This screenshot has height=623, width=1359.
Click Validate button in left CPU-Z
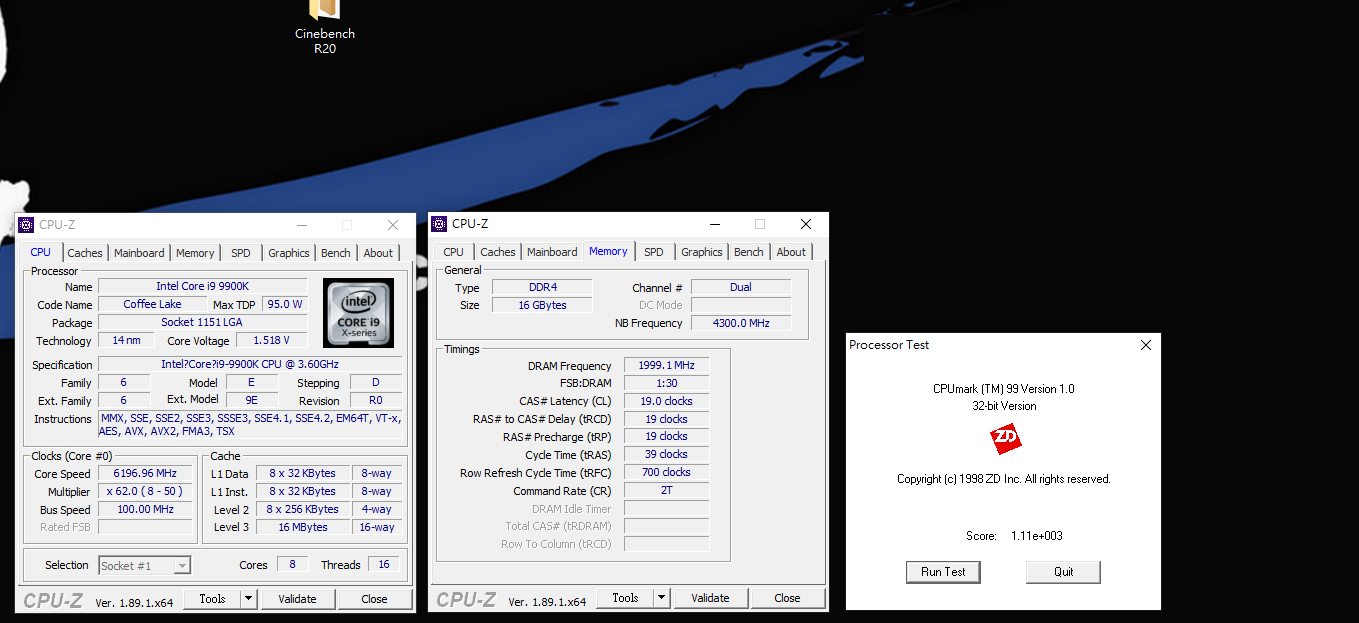click(297, 599)
